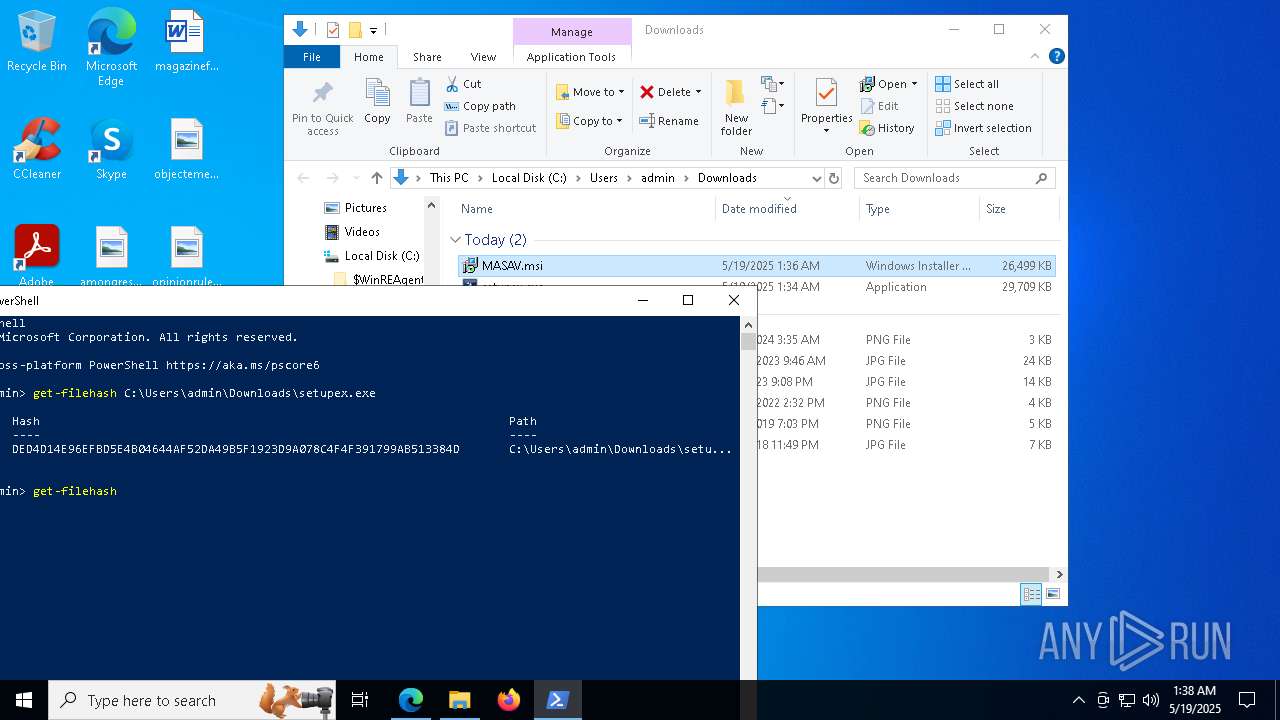The image size is (1280, 720).
Task: Click Edit in the Open group
Action: [879, 106]
